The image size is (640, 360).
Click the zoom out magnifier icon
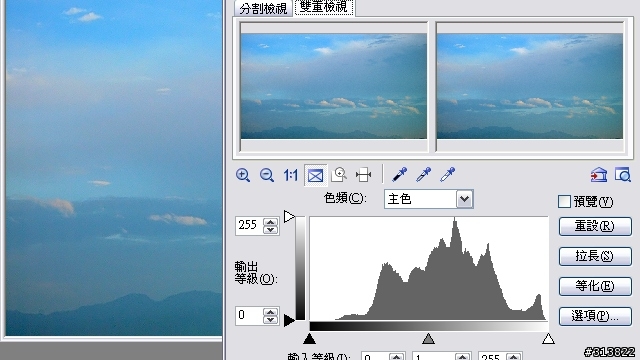(267, 176)
